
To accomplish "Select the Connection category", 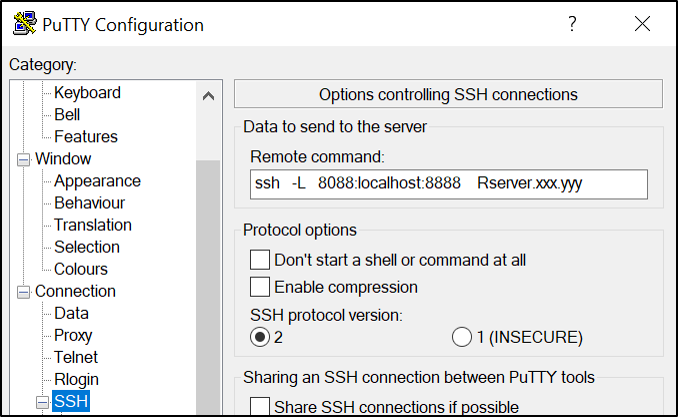I will 75,291.
